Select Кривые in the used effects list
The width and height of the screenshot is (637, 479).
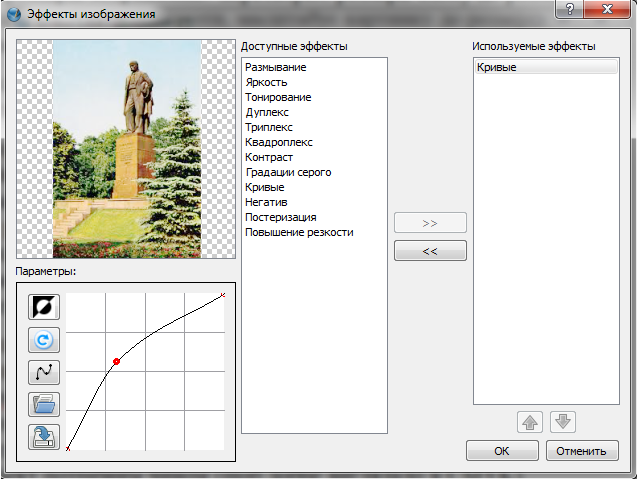(498, 67)
